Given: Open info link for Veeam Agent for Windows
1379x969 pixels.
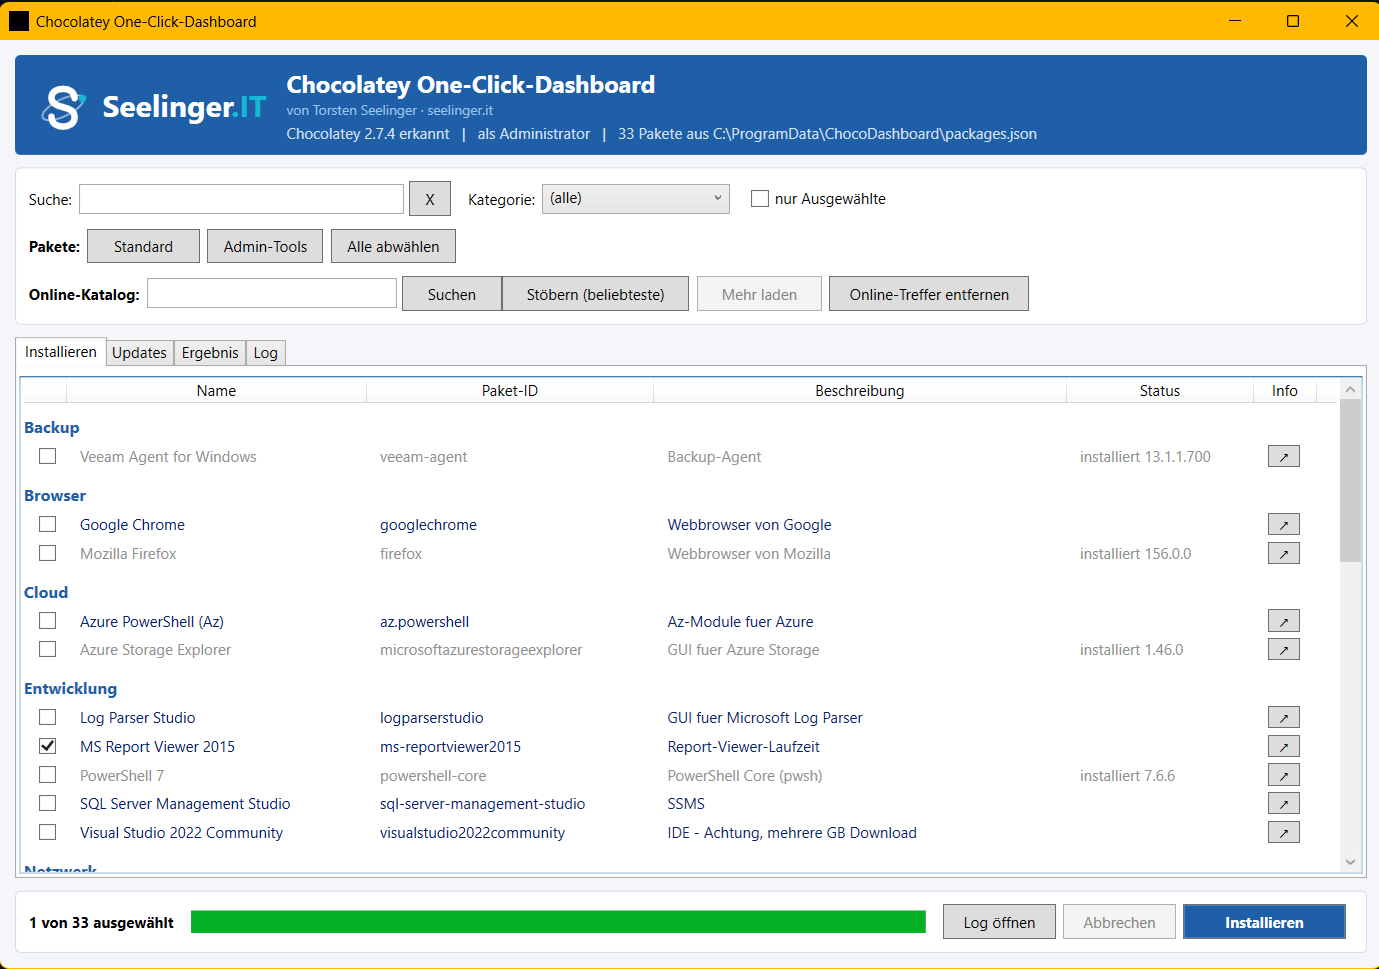Looking at the screenshot, I should click(1284, 457).
